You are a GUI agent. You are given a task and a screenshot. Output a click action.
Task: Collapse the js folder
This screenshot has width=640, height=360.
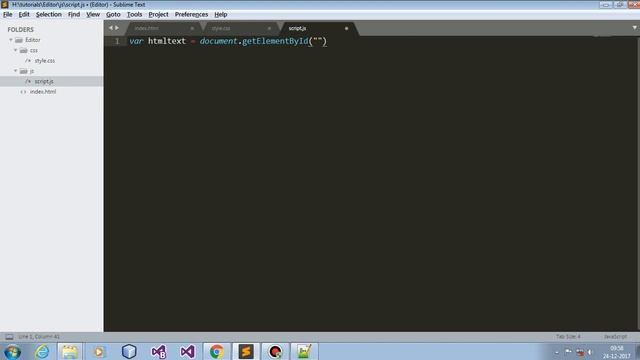click(x=16, y=71)
